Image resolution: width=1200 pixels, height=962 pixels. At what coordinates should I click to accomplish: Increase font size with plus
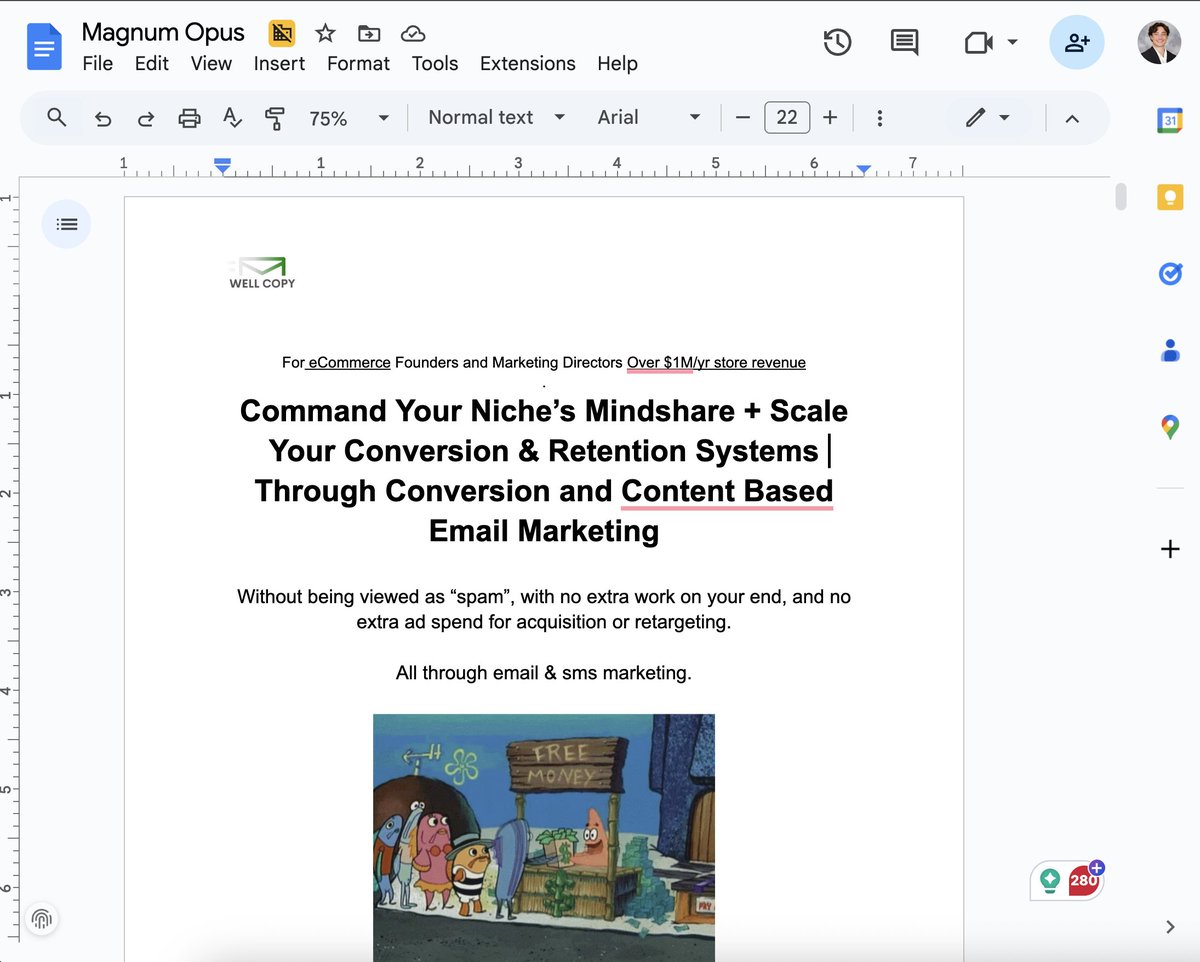tap(830, 118)
